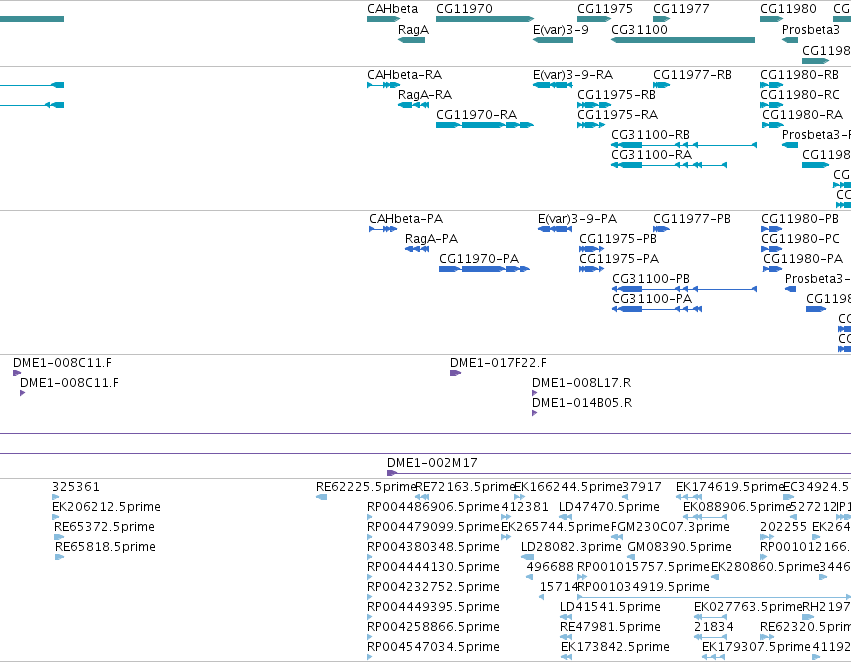Select protein CG11970-PA
Screen dimensions: 851x662
click(x=484, y=269)
